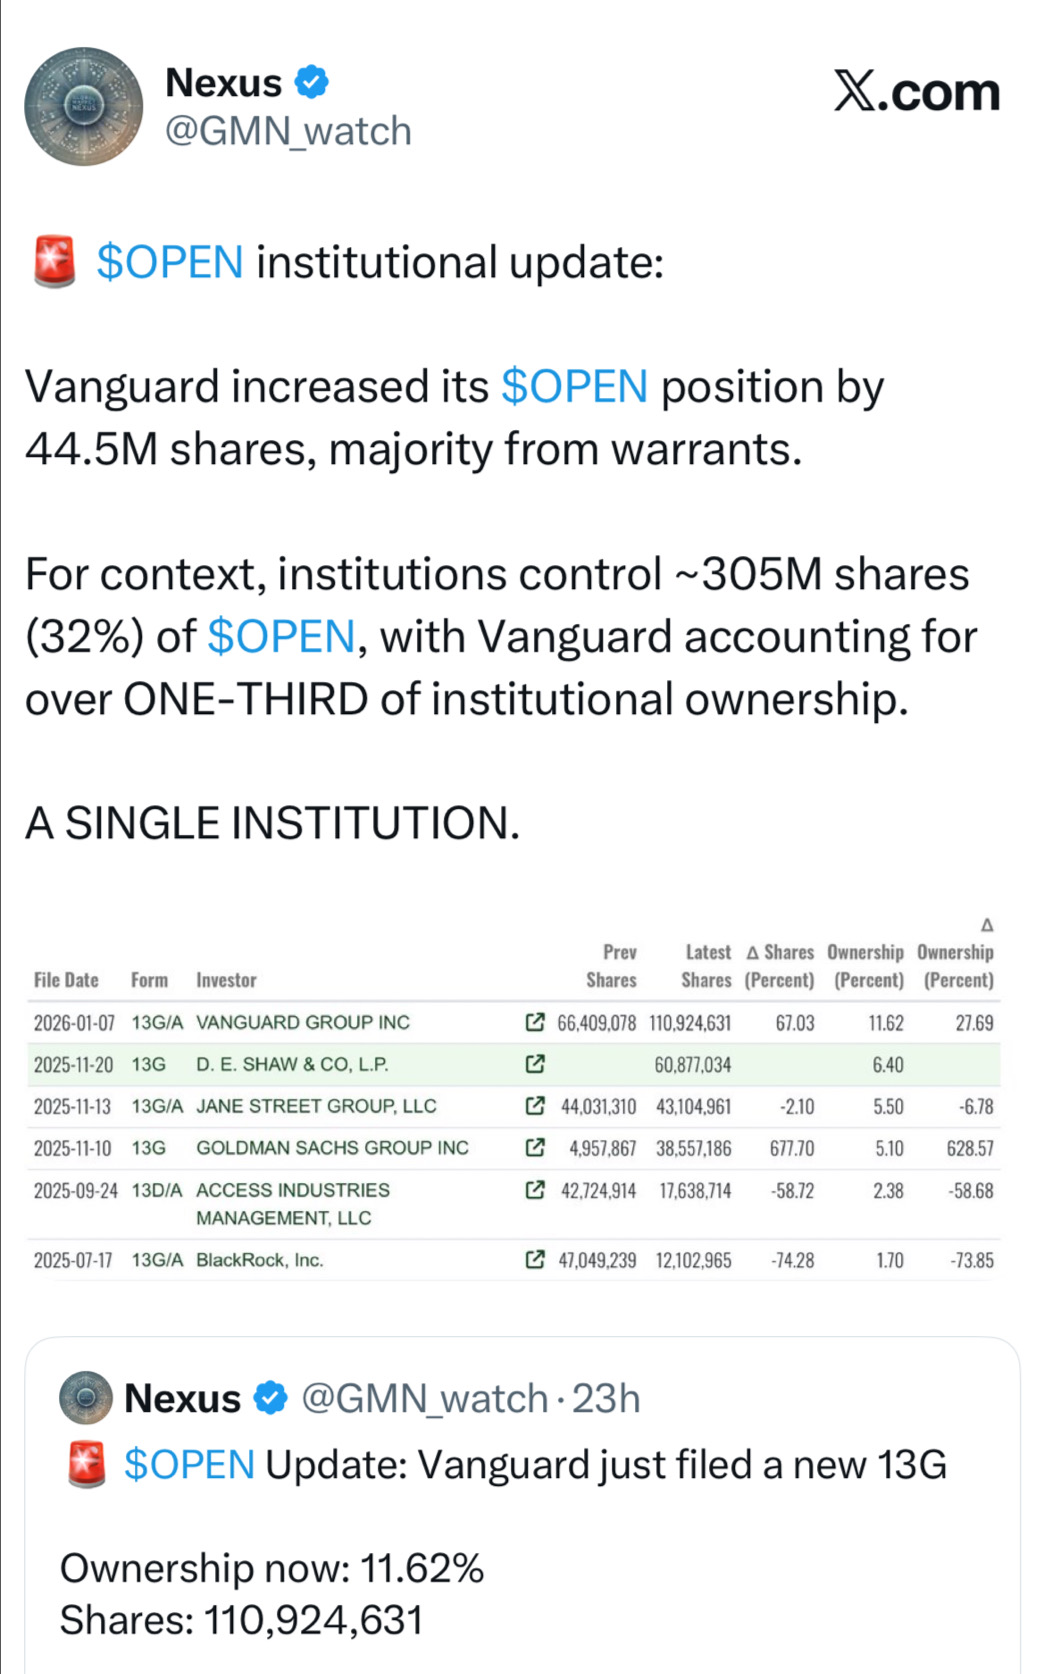
Task: Select the VANGUARD GROUP INC investor name
Action: pos(303,1022)
